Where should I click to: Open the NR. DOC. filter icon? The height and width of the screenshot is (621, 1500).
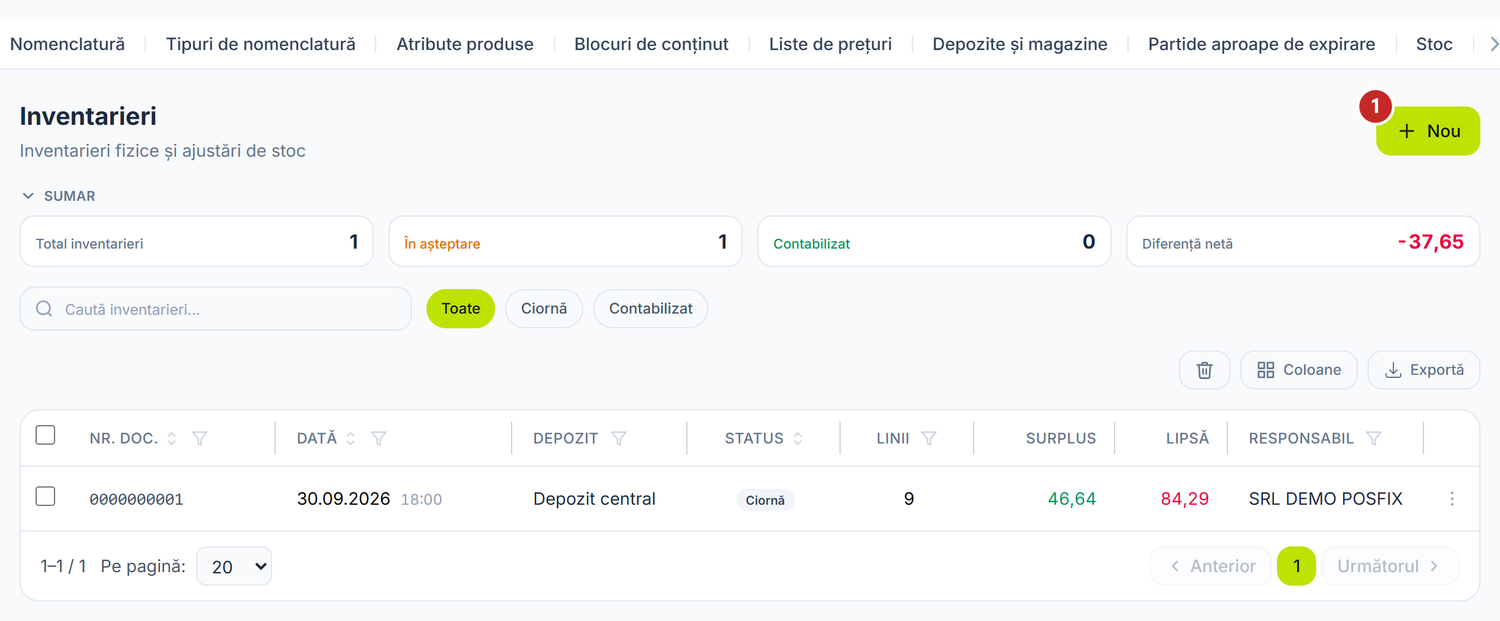(199, 438)
